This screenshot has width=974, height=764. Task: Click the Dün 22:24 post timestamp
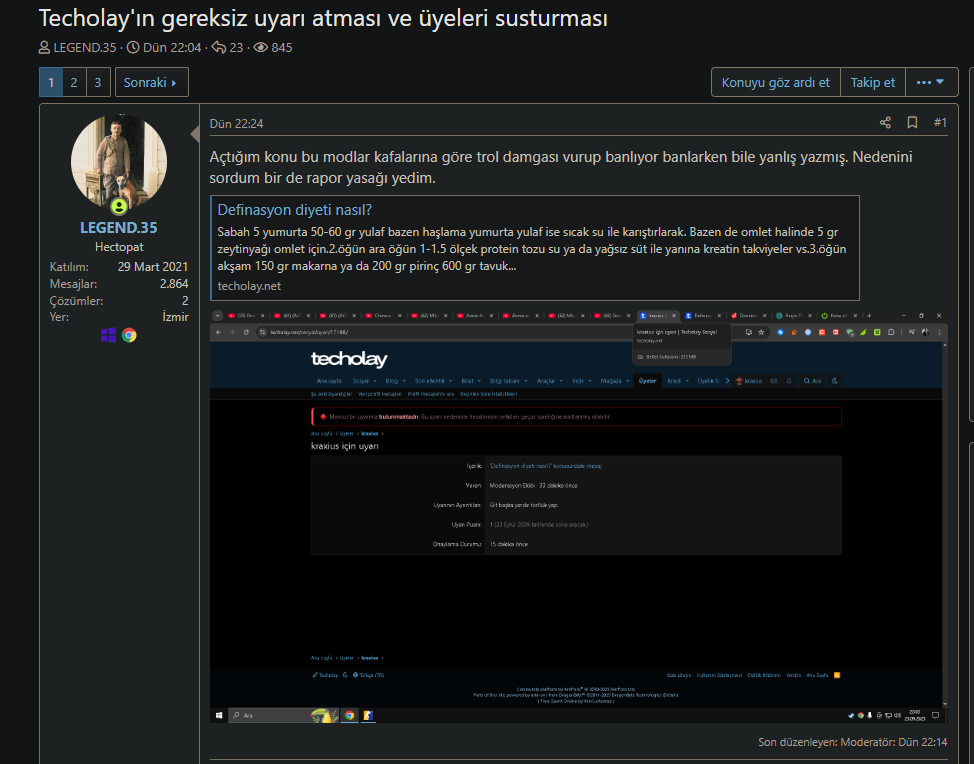point(236,124)
